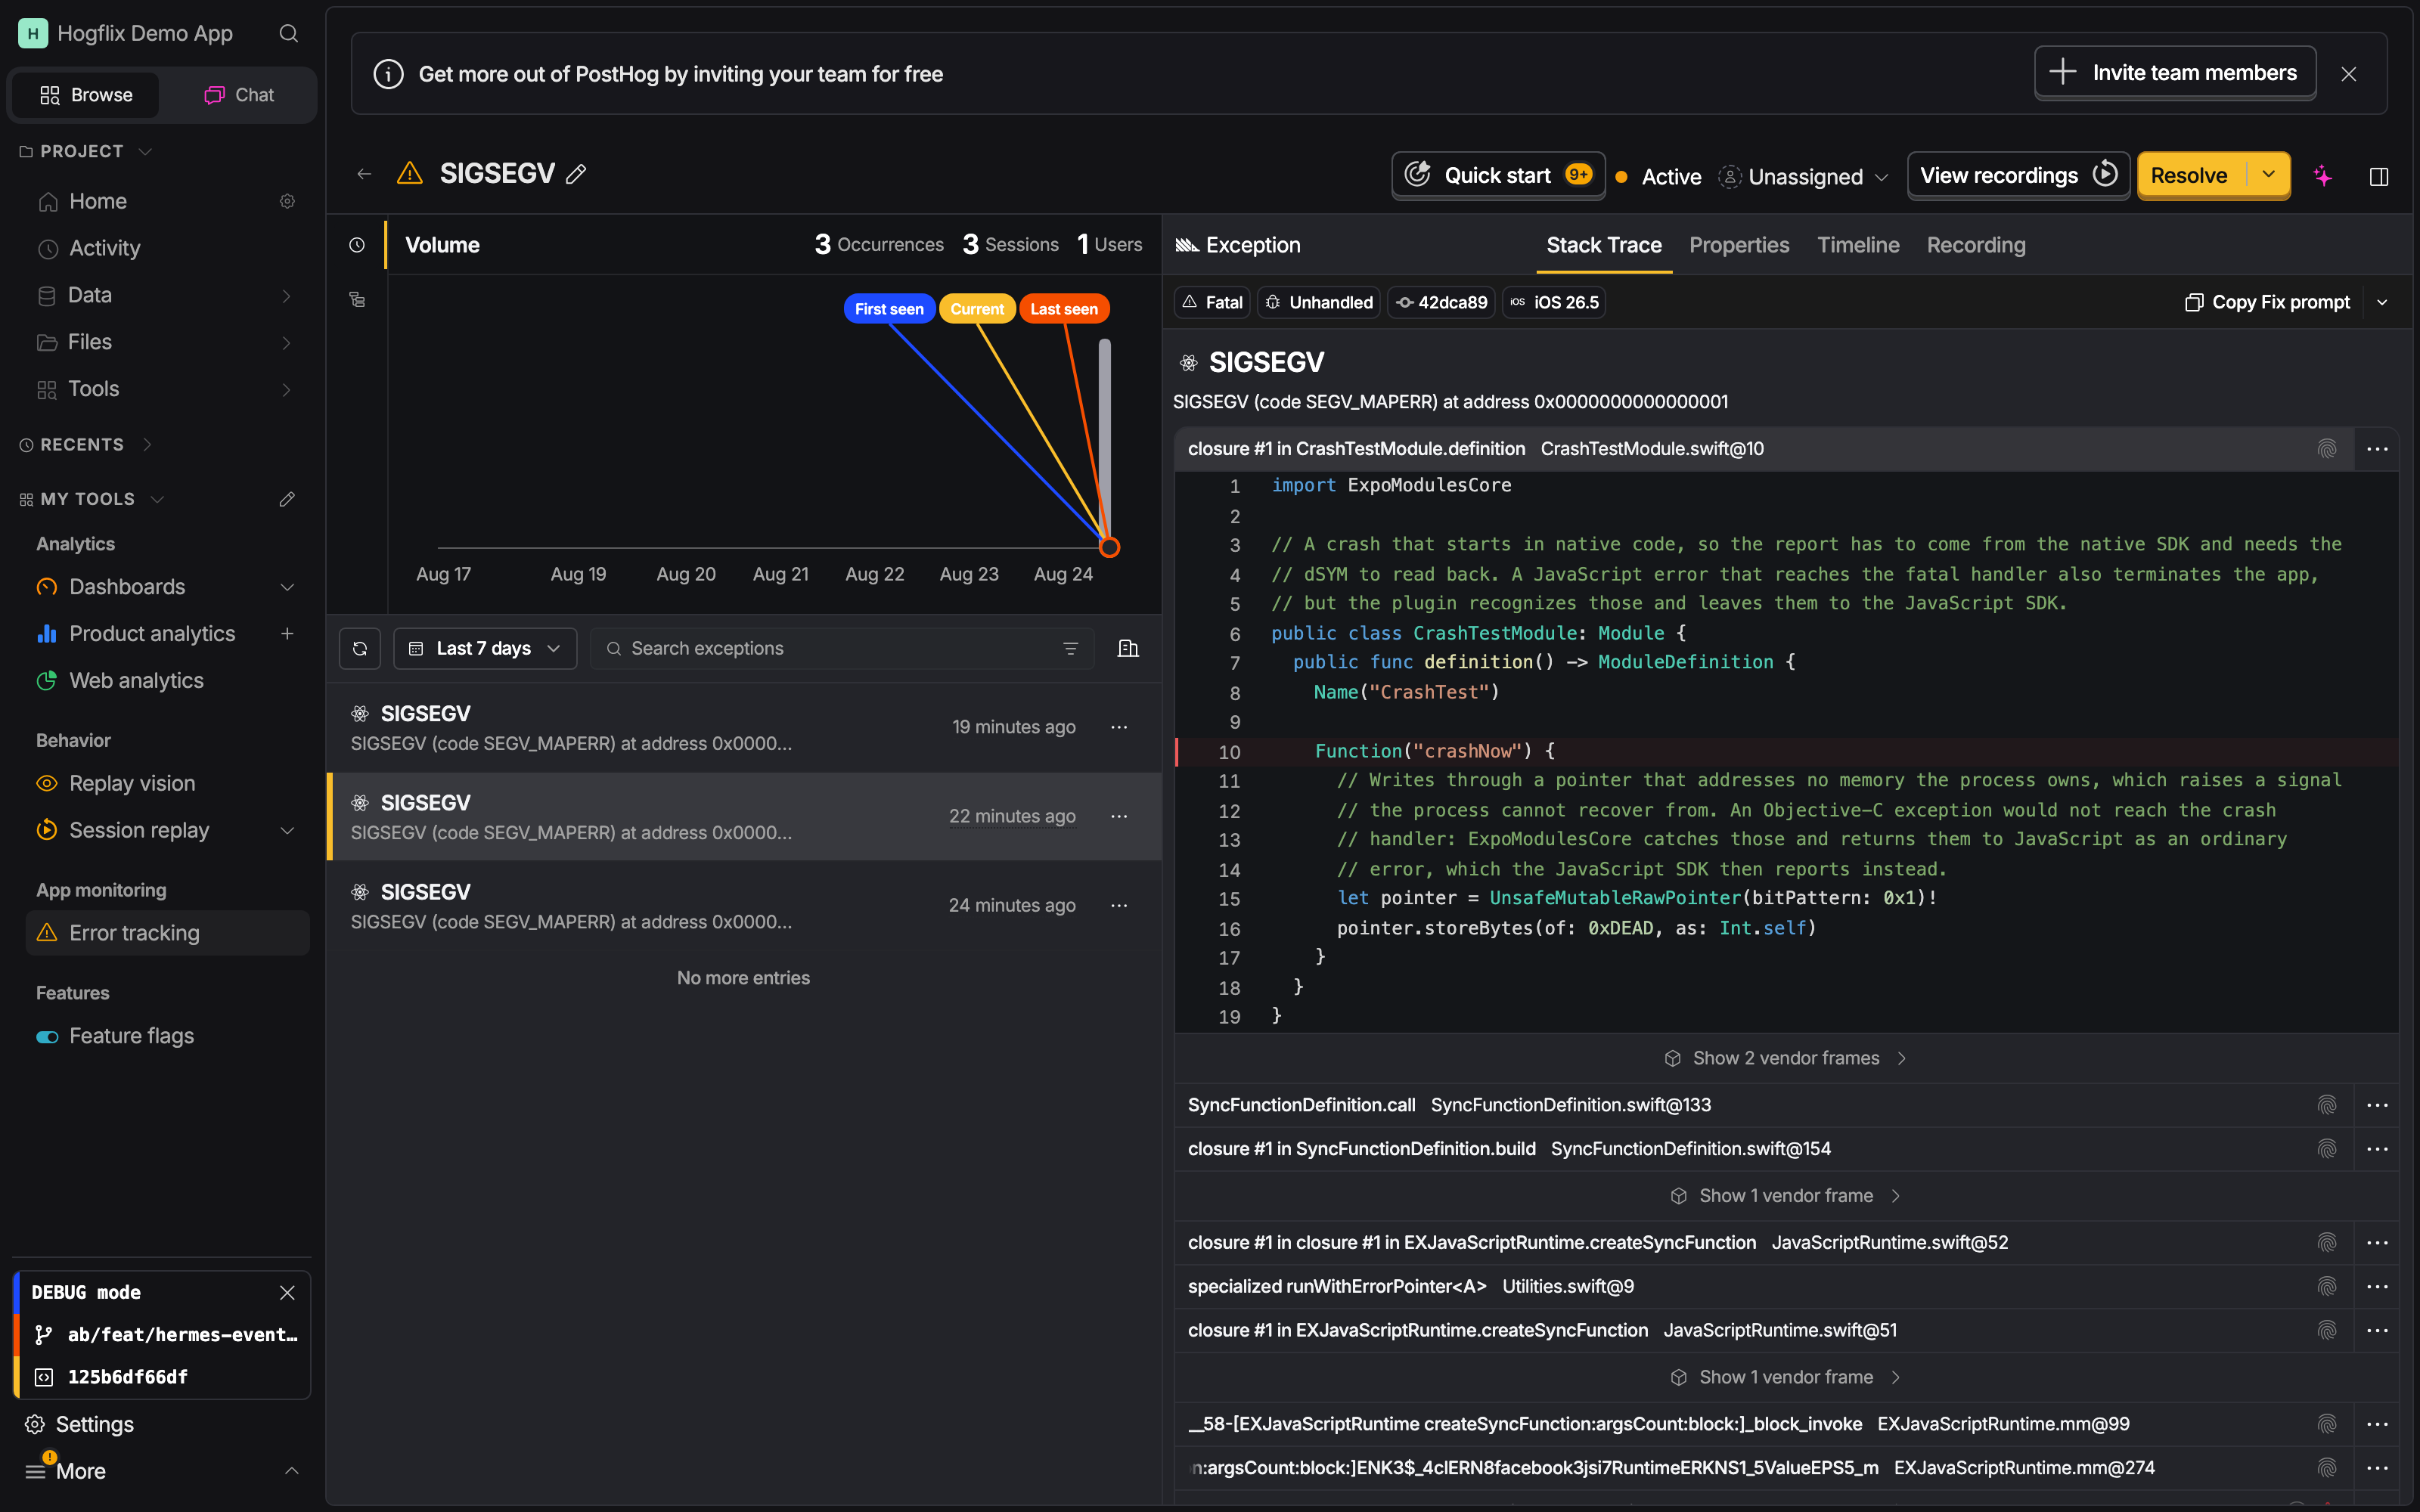Close the DEBUG mode panel
2420x1512 pixels.
tap(287, 1292)
